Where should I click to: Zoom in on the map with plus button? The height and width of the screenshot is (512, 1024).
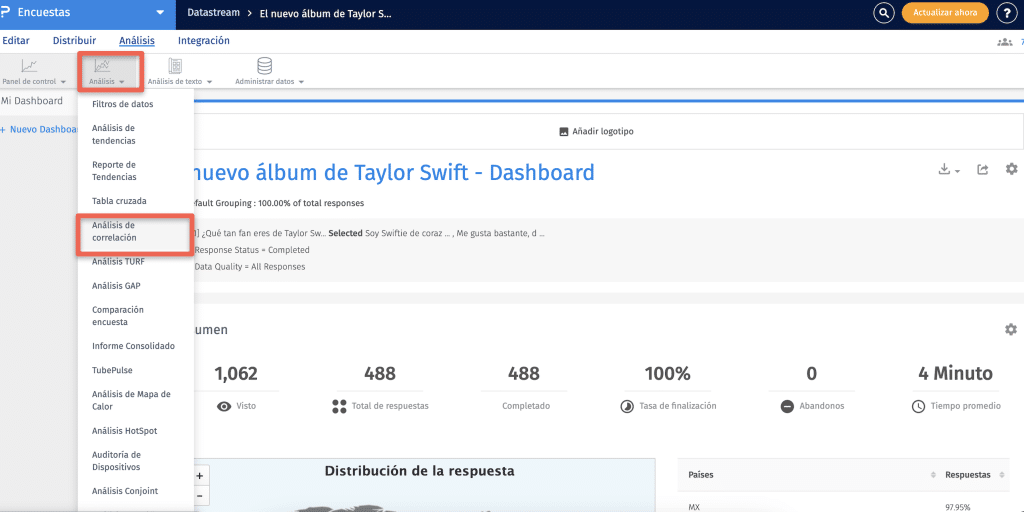200,477
